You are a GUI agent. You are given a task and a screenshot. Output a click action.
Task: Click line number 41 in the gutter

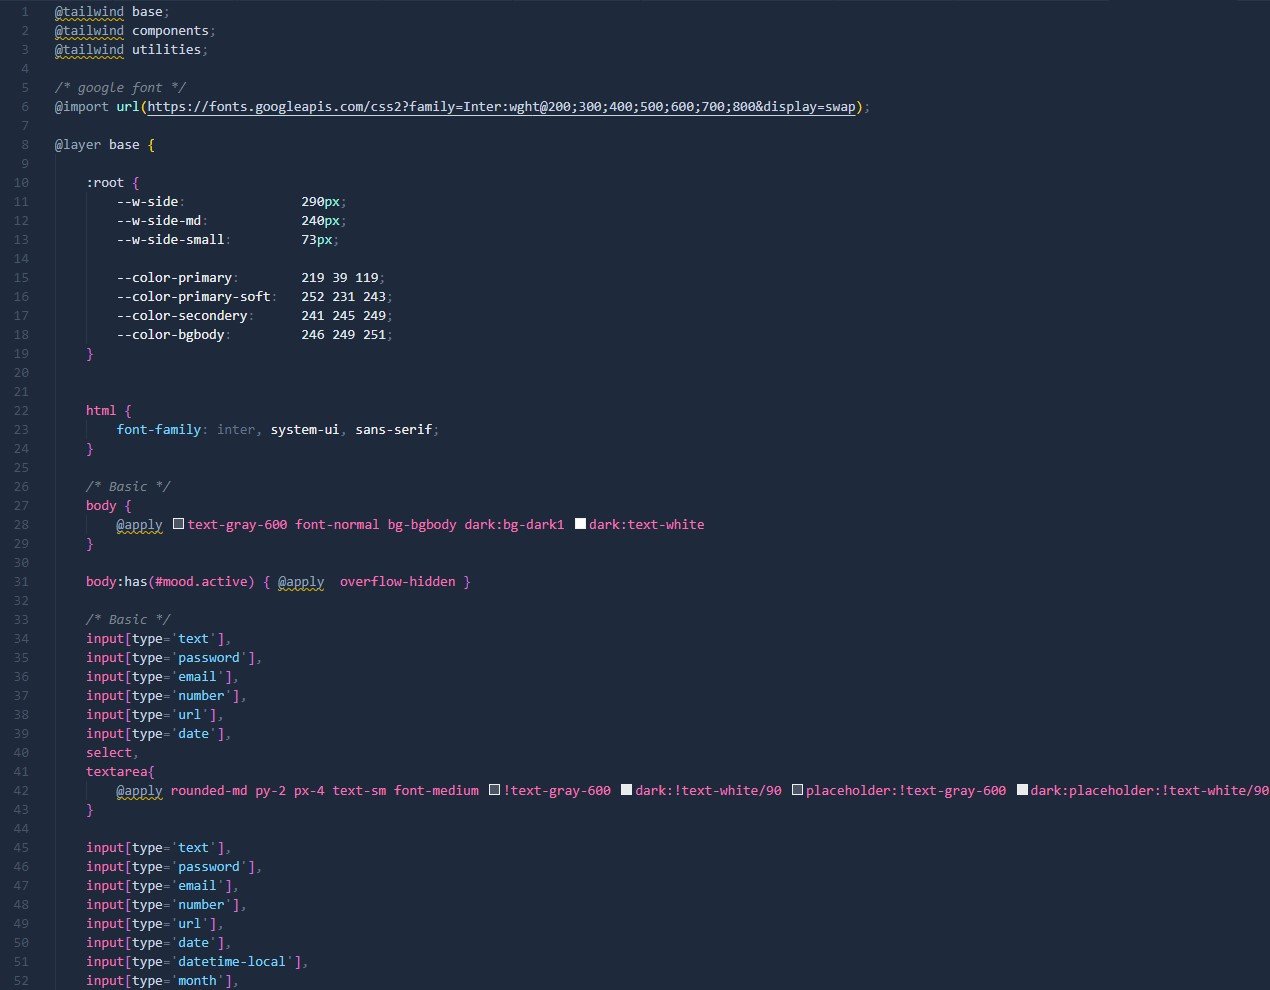point(21,772)
